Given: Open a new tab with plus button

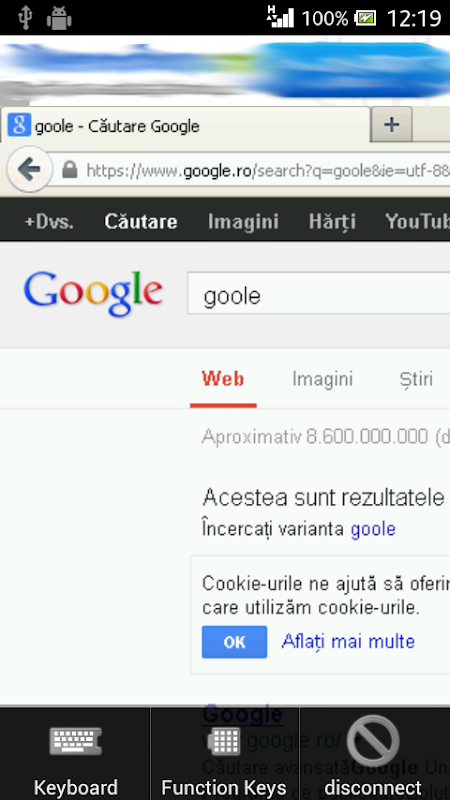Looking at the screenshot, I should [x=391, y=124].
